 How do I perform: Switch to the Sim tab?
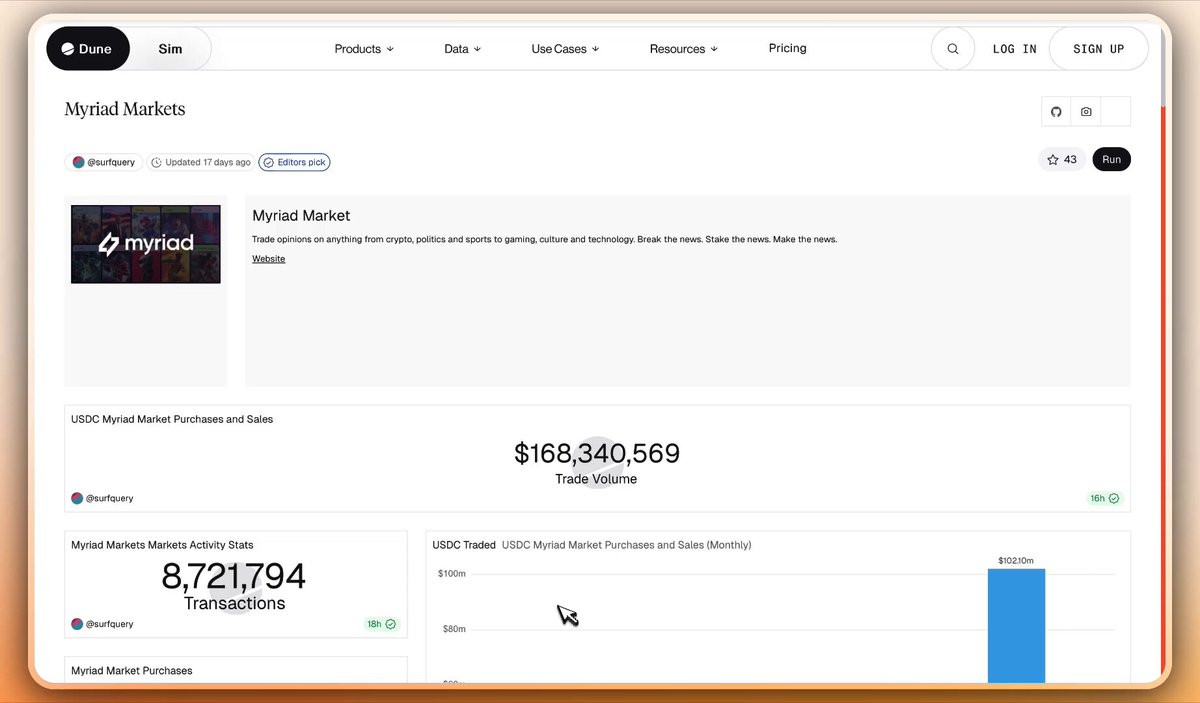[x=171, y=49]
